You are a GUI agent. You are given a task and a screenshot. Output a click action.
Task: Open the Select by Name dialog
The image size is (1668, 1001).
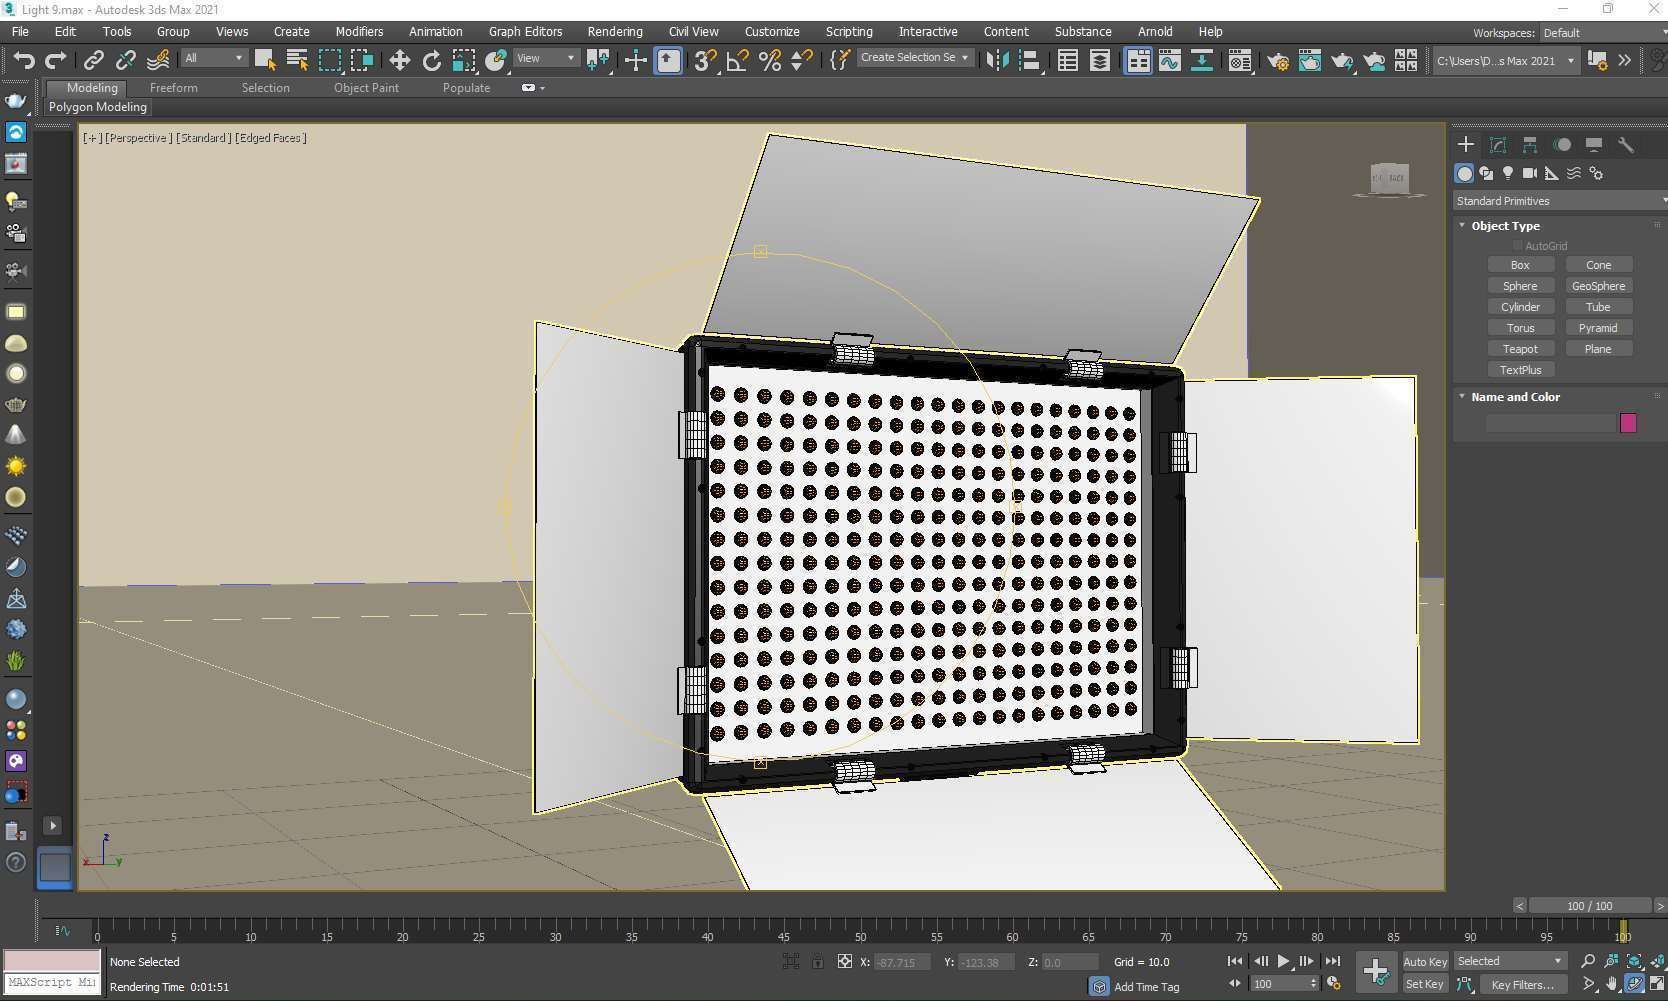coord(297,60)
